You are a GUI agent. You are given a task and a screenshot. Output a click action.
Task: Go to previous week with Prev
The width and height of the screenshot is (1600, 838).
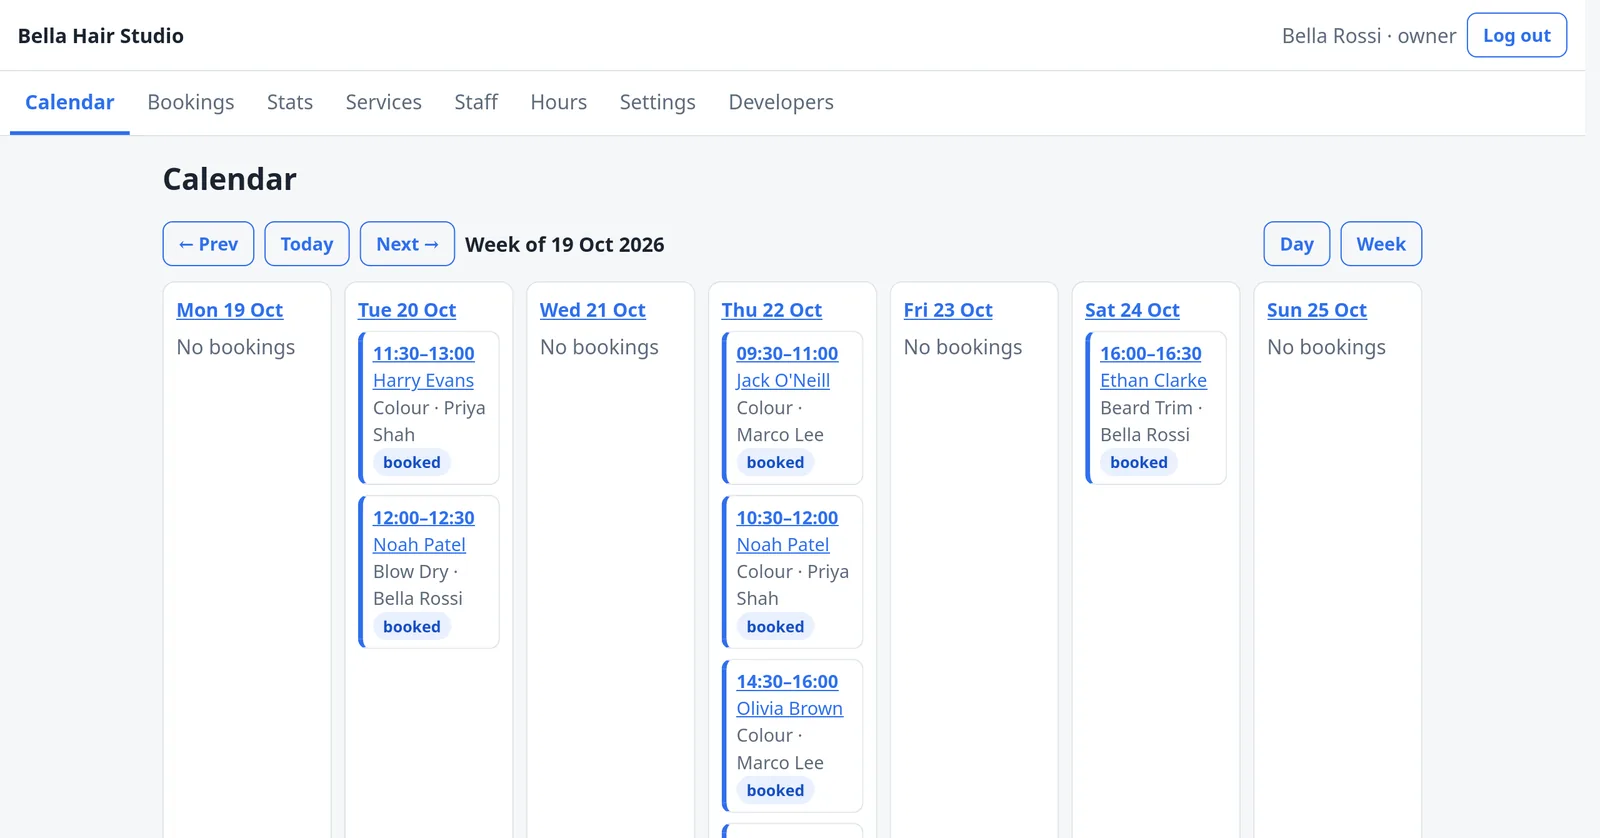(x=208, y=244)
